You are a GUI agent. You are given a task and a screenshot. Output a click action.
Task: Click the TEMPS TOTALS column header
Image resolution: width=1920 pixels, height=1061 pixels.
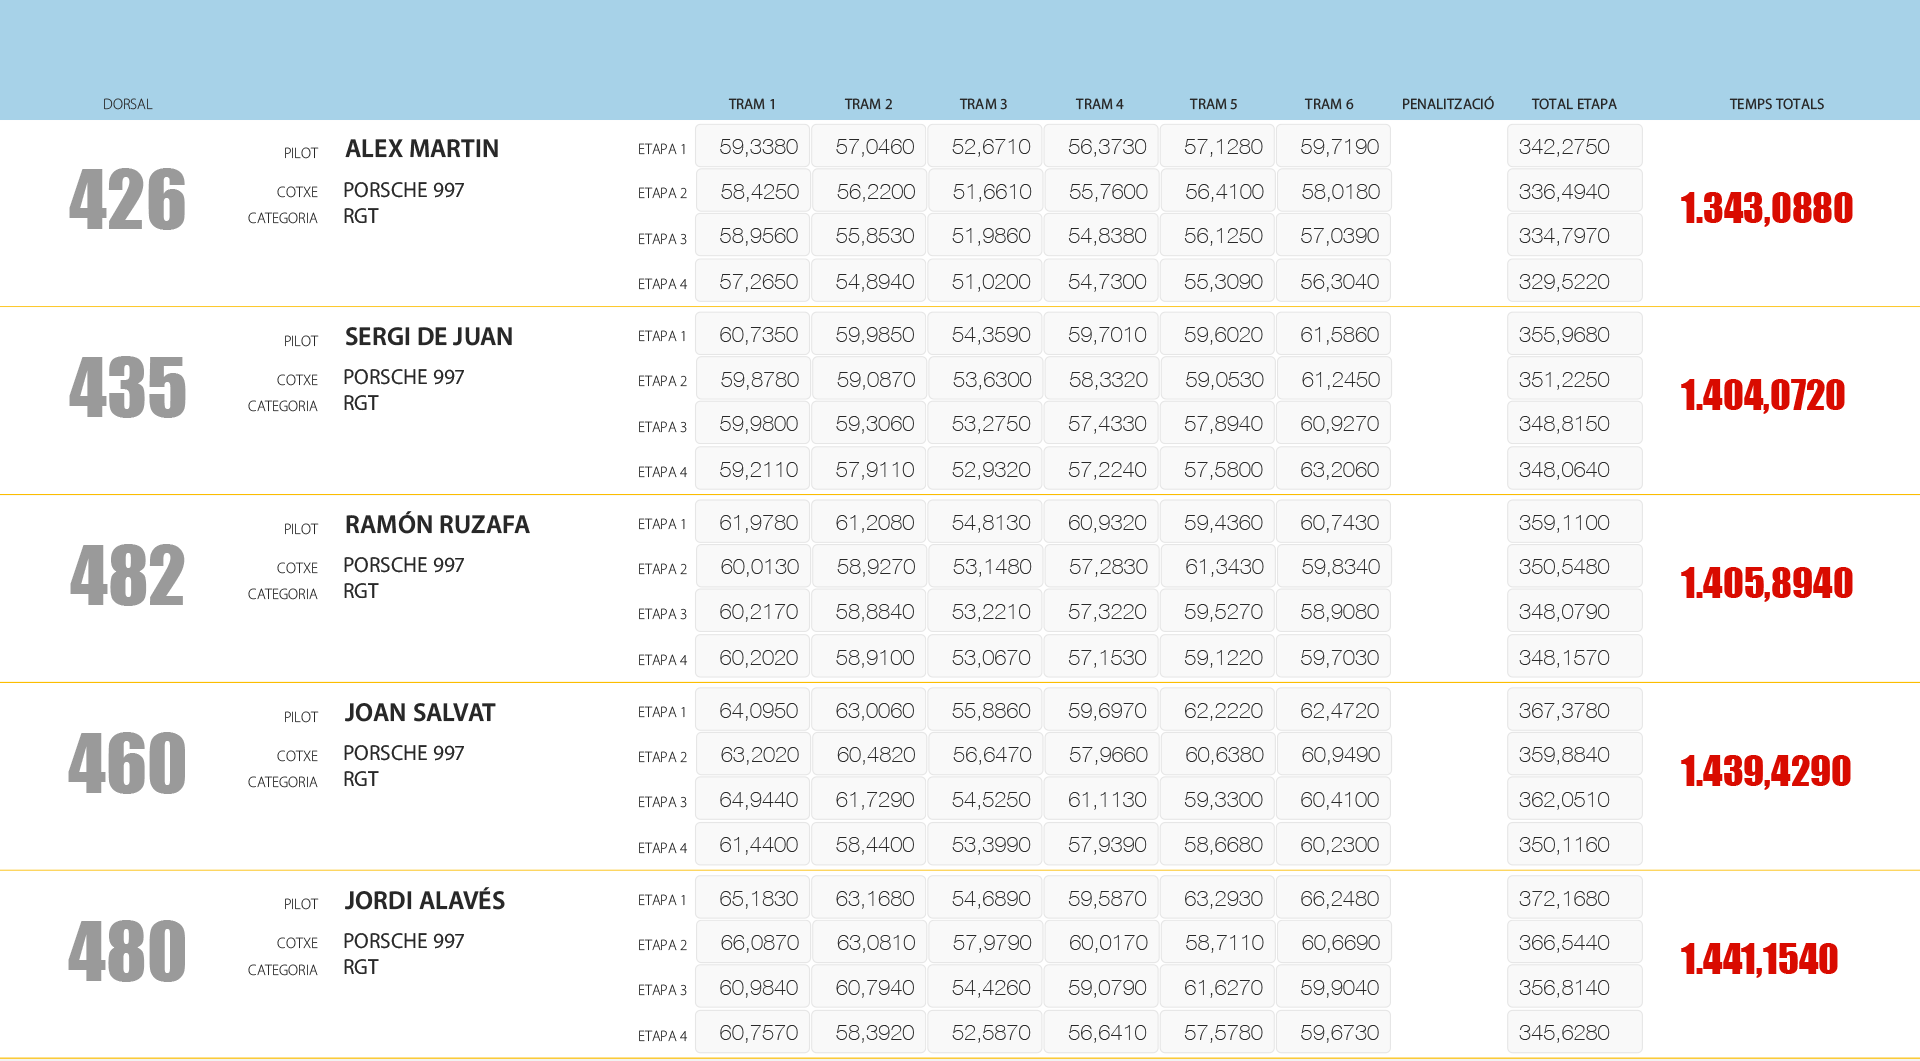pyautogui.click(x=1776, y=104)
